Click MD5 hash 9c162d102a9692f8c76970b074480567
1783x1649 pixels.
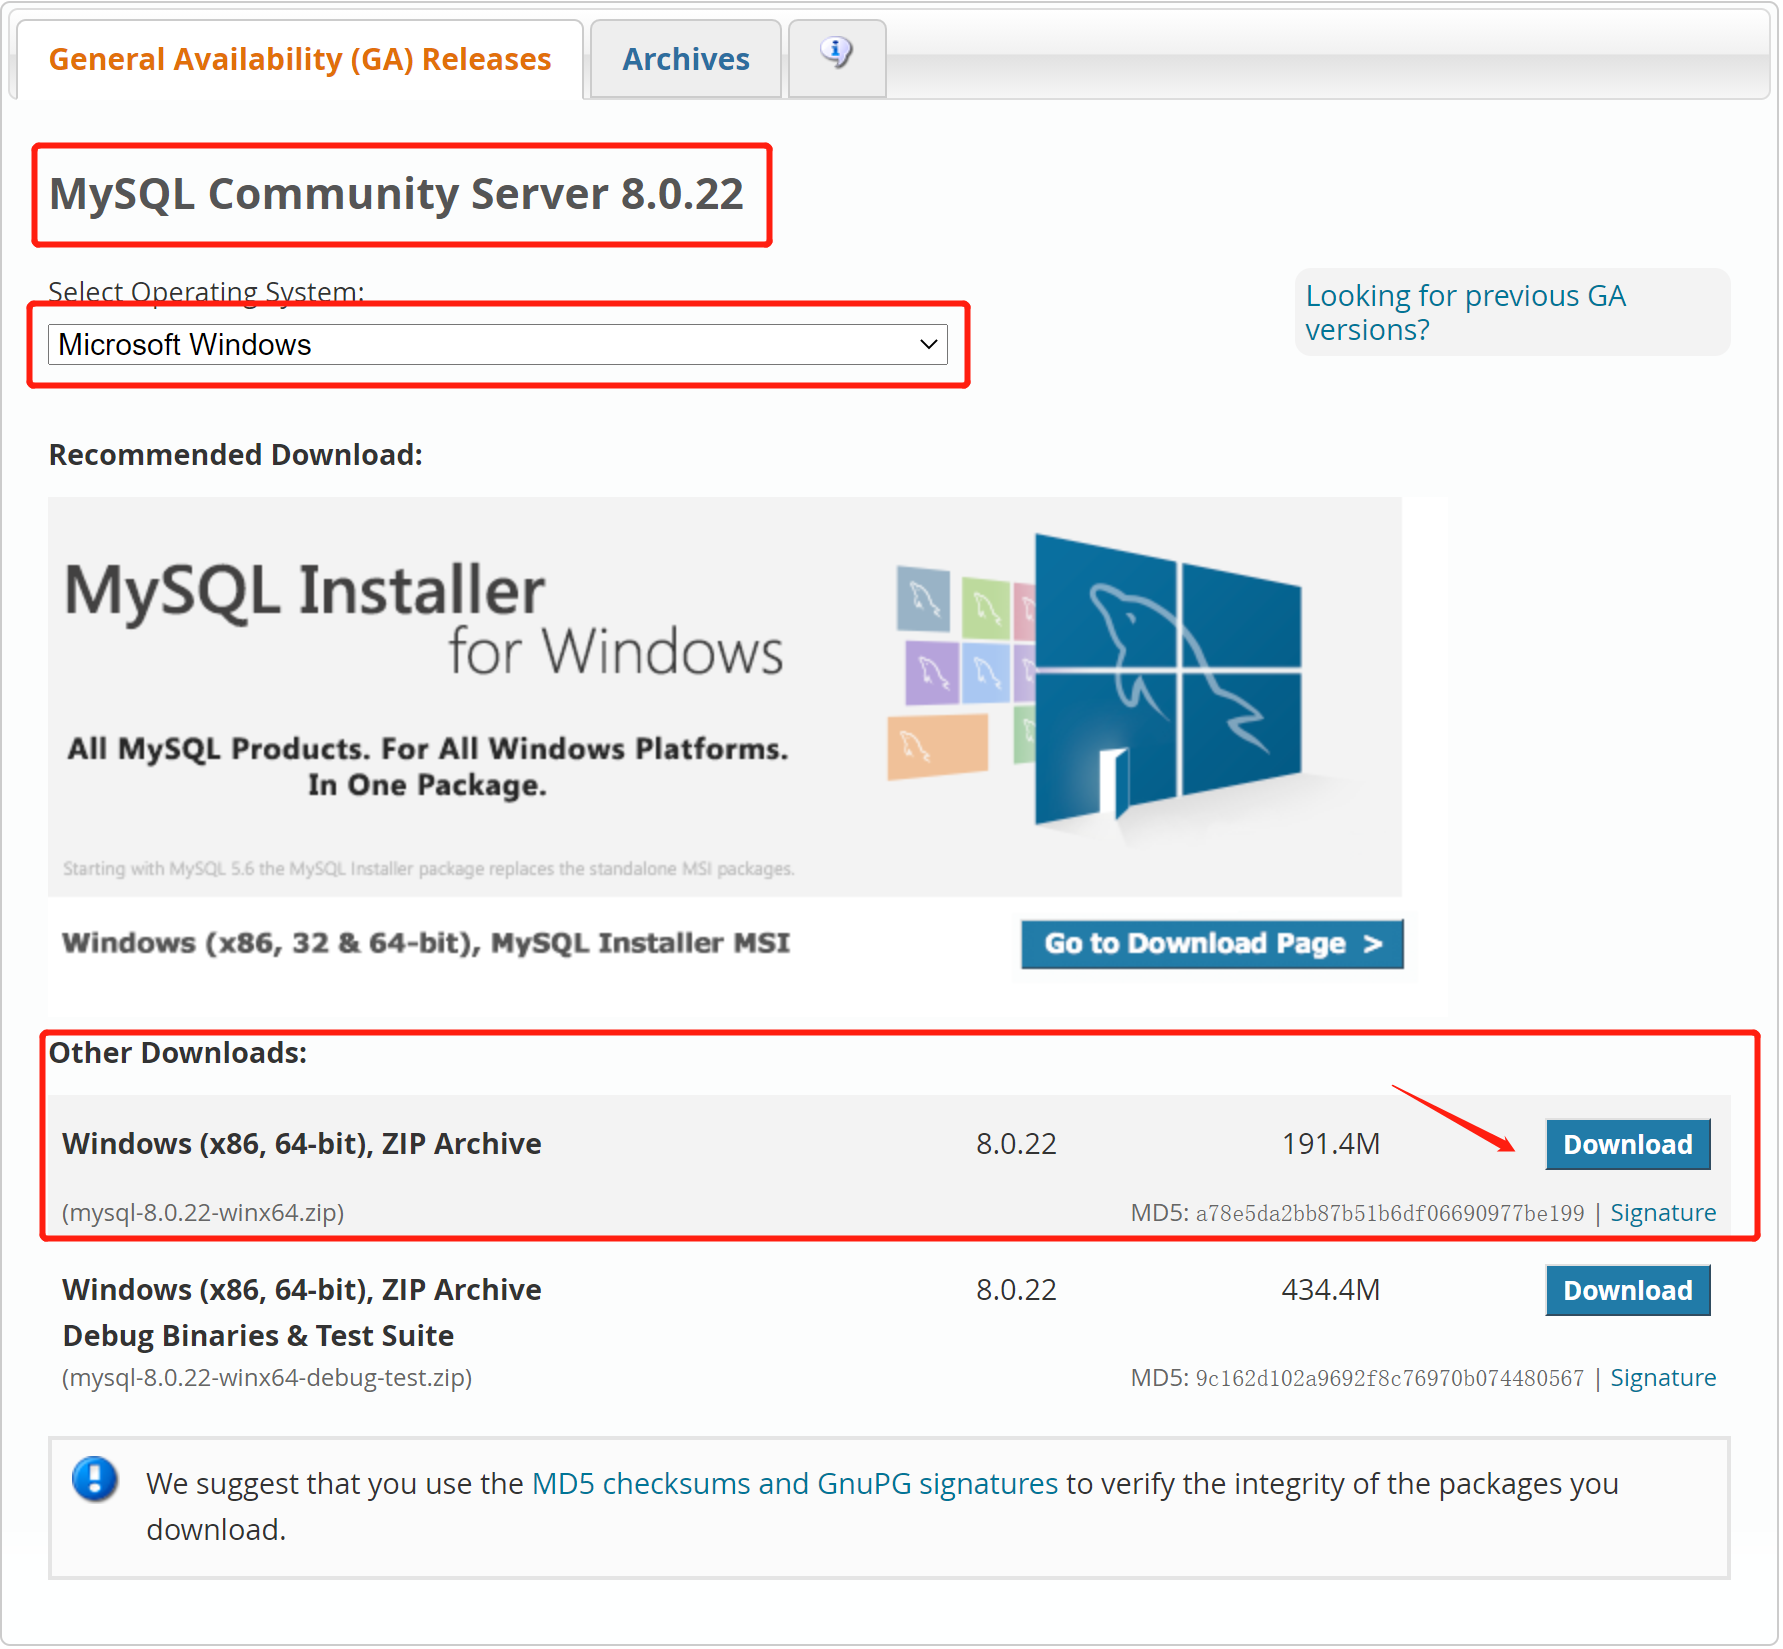[1390, 1379]
